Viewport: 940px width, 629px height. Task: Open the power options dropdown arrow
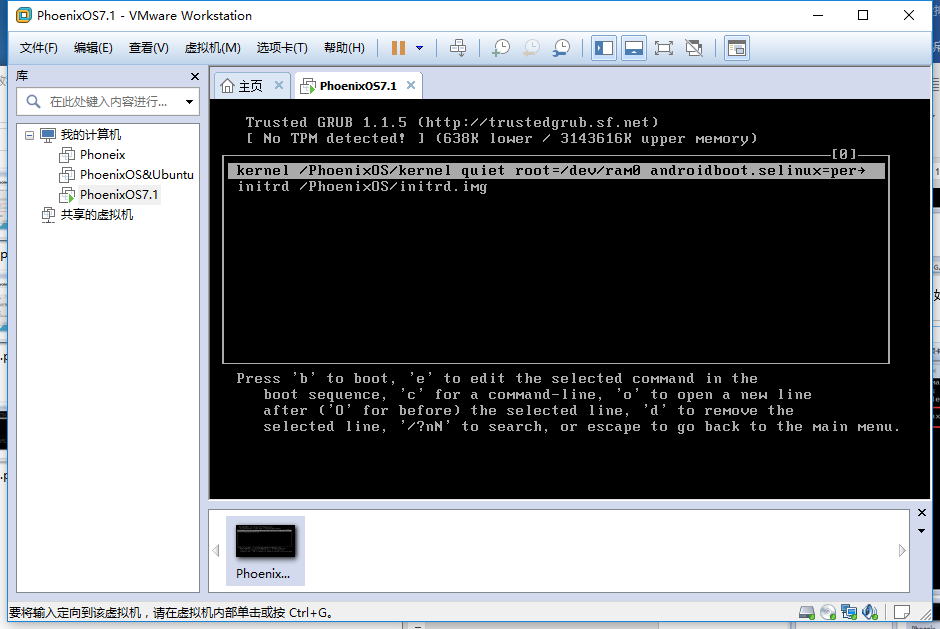click(x=420, y=48)
